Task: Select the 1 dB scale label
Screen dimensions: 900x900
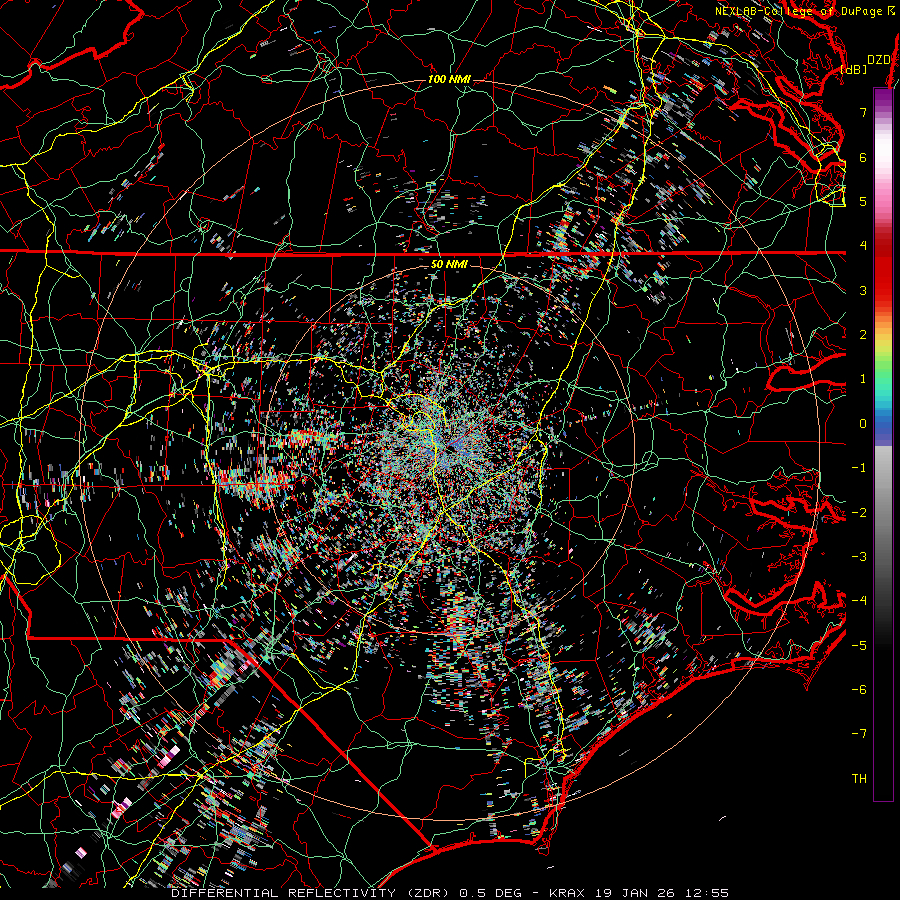Action: coord(863,379)
